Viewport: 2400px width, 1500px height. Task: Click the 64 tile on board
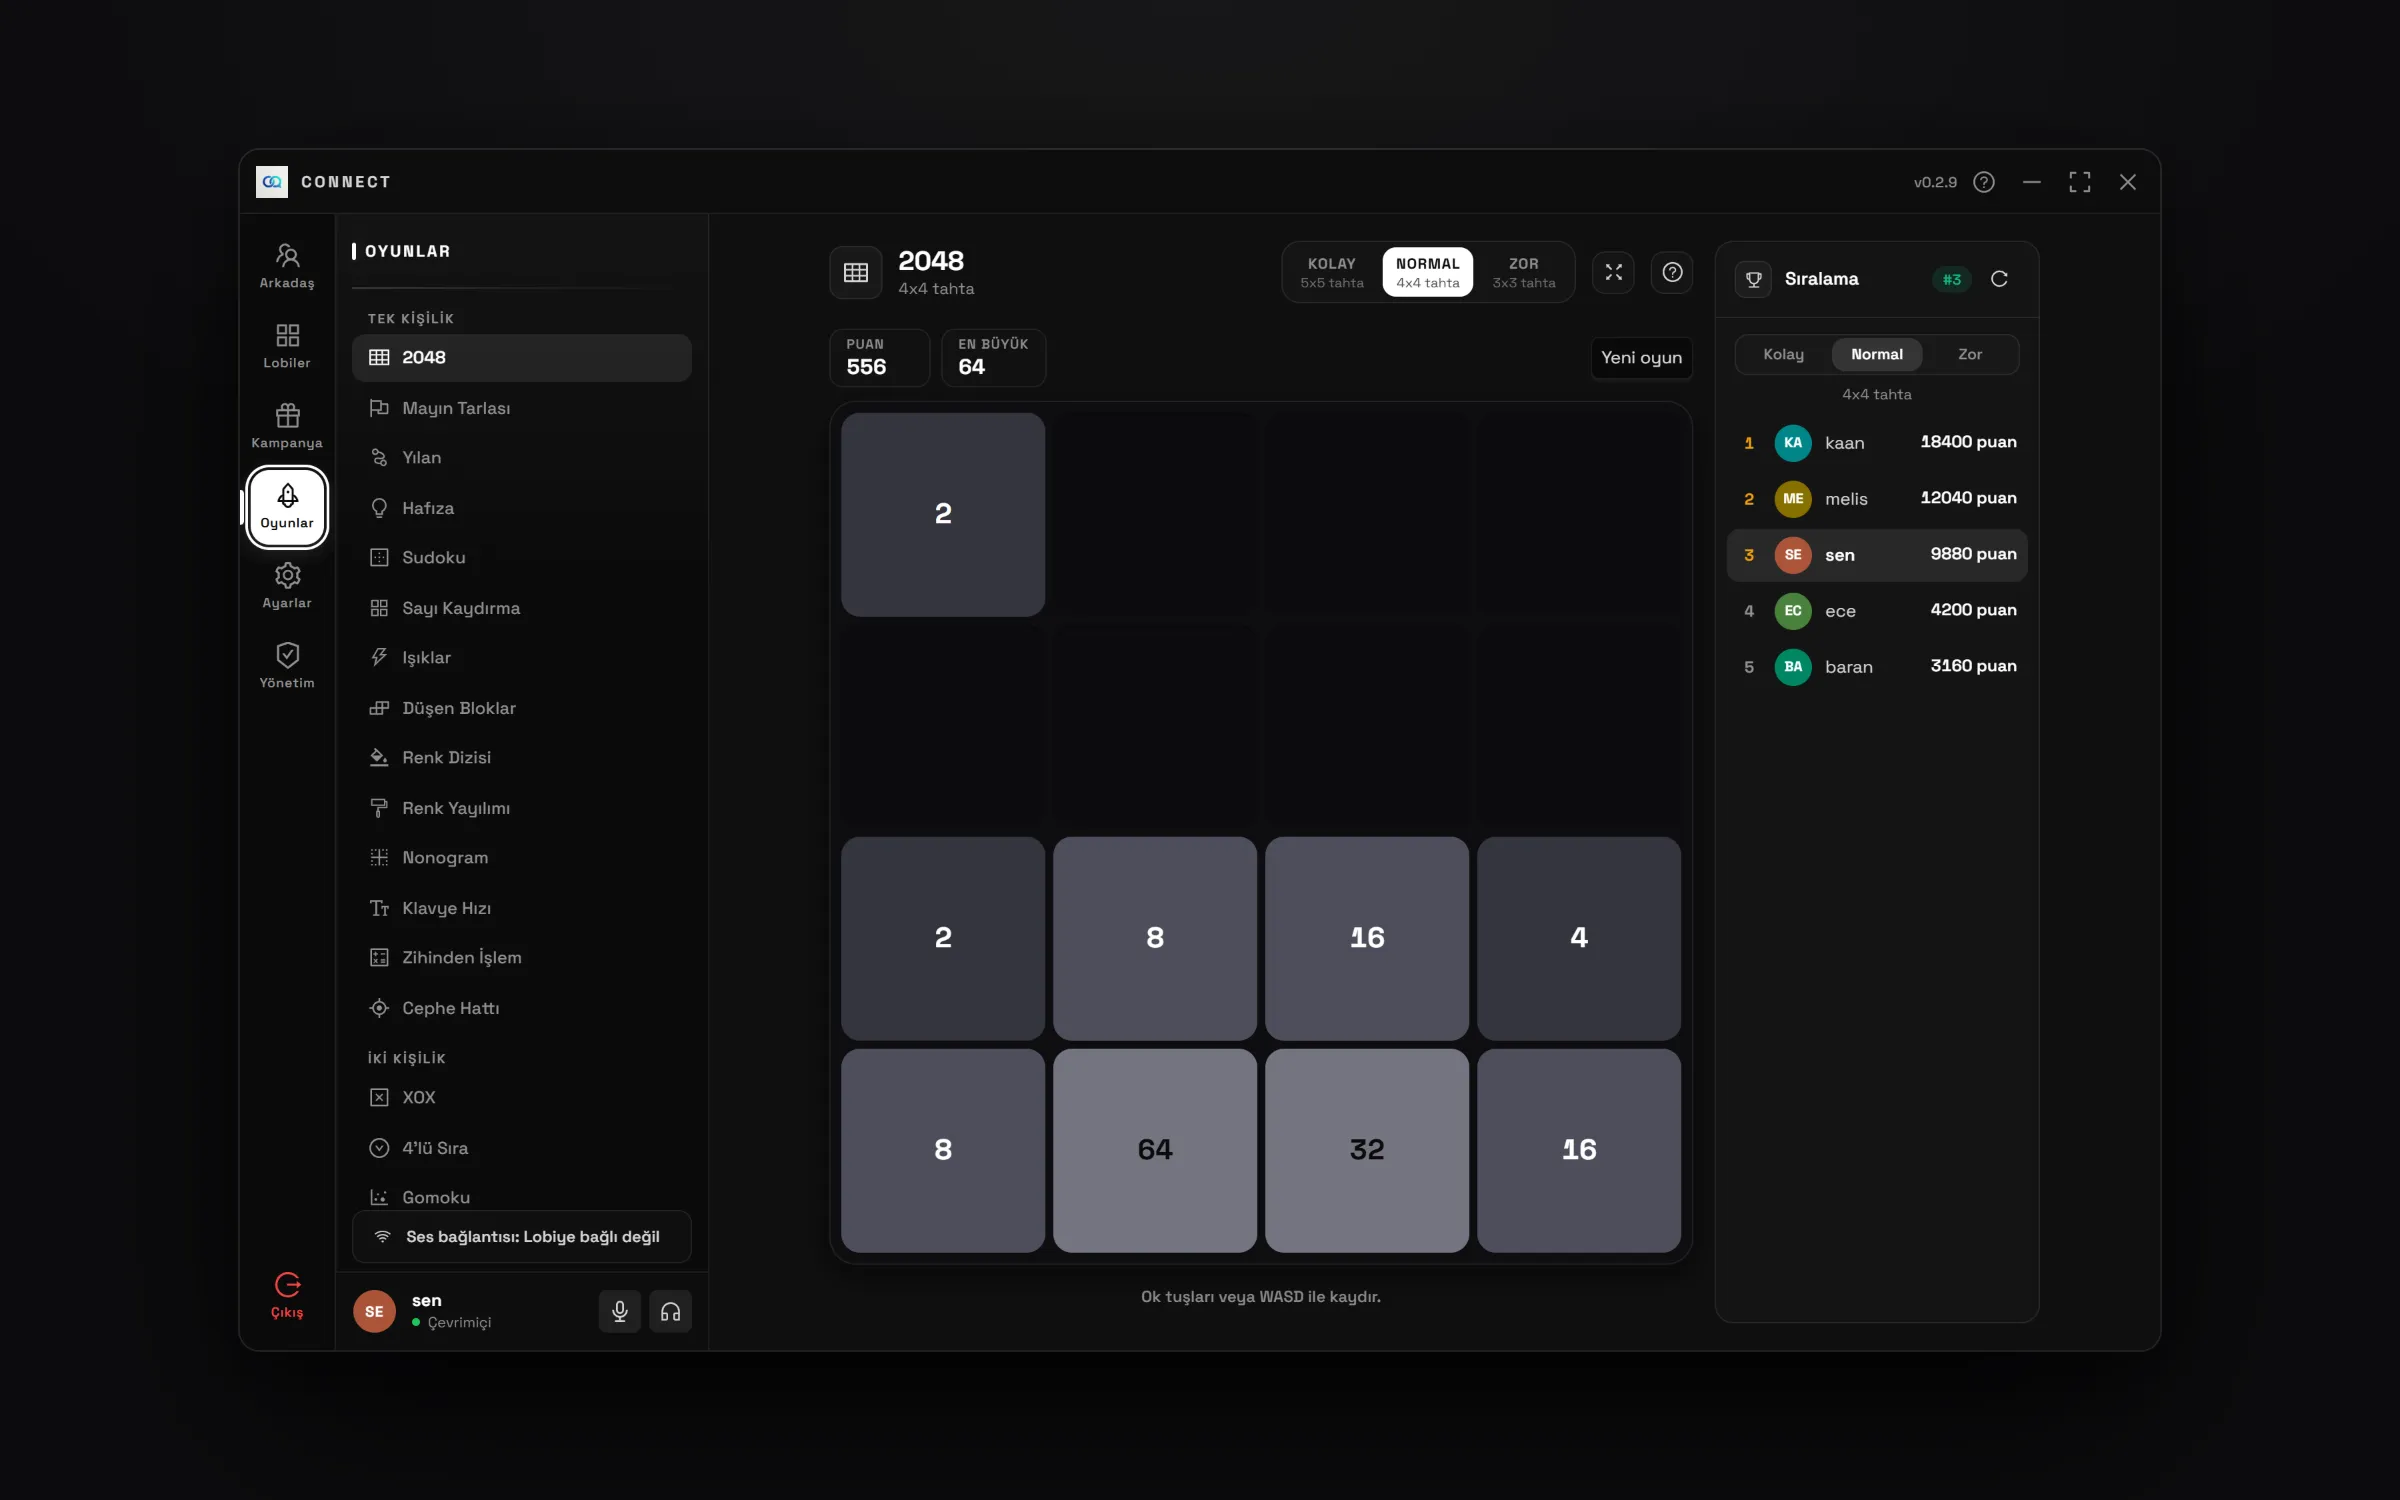pyautogui.click(x=1154, y=1150)
